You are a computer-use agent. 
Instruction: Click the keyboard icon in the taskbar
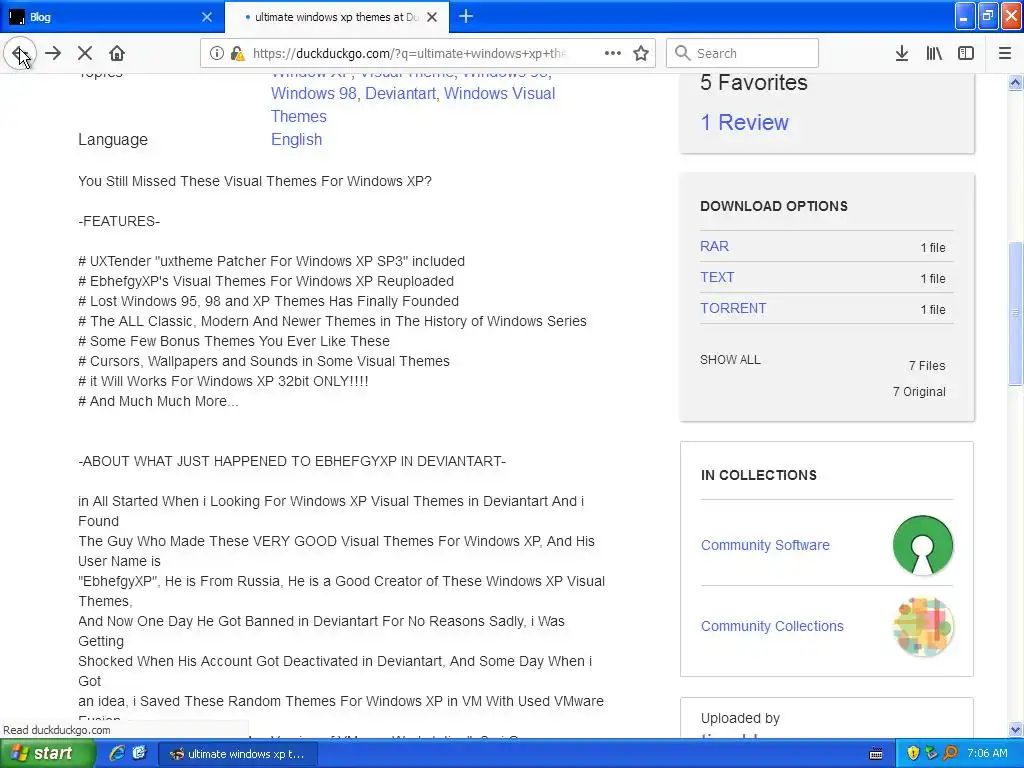tap(876, 754)
